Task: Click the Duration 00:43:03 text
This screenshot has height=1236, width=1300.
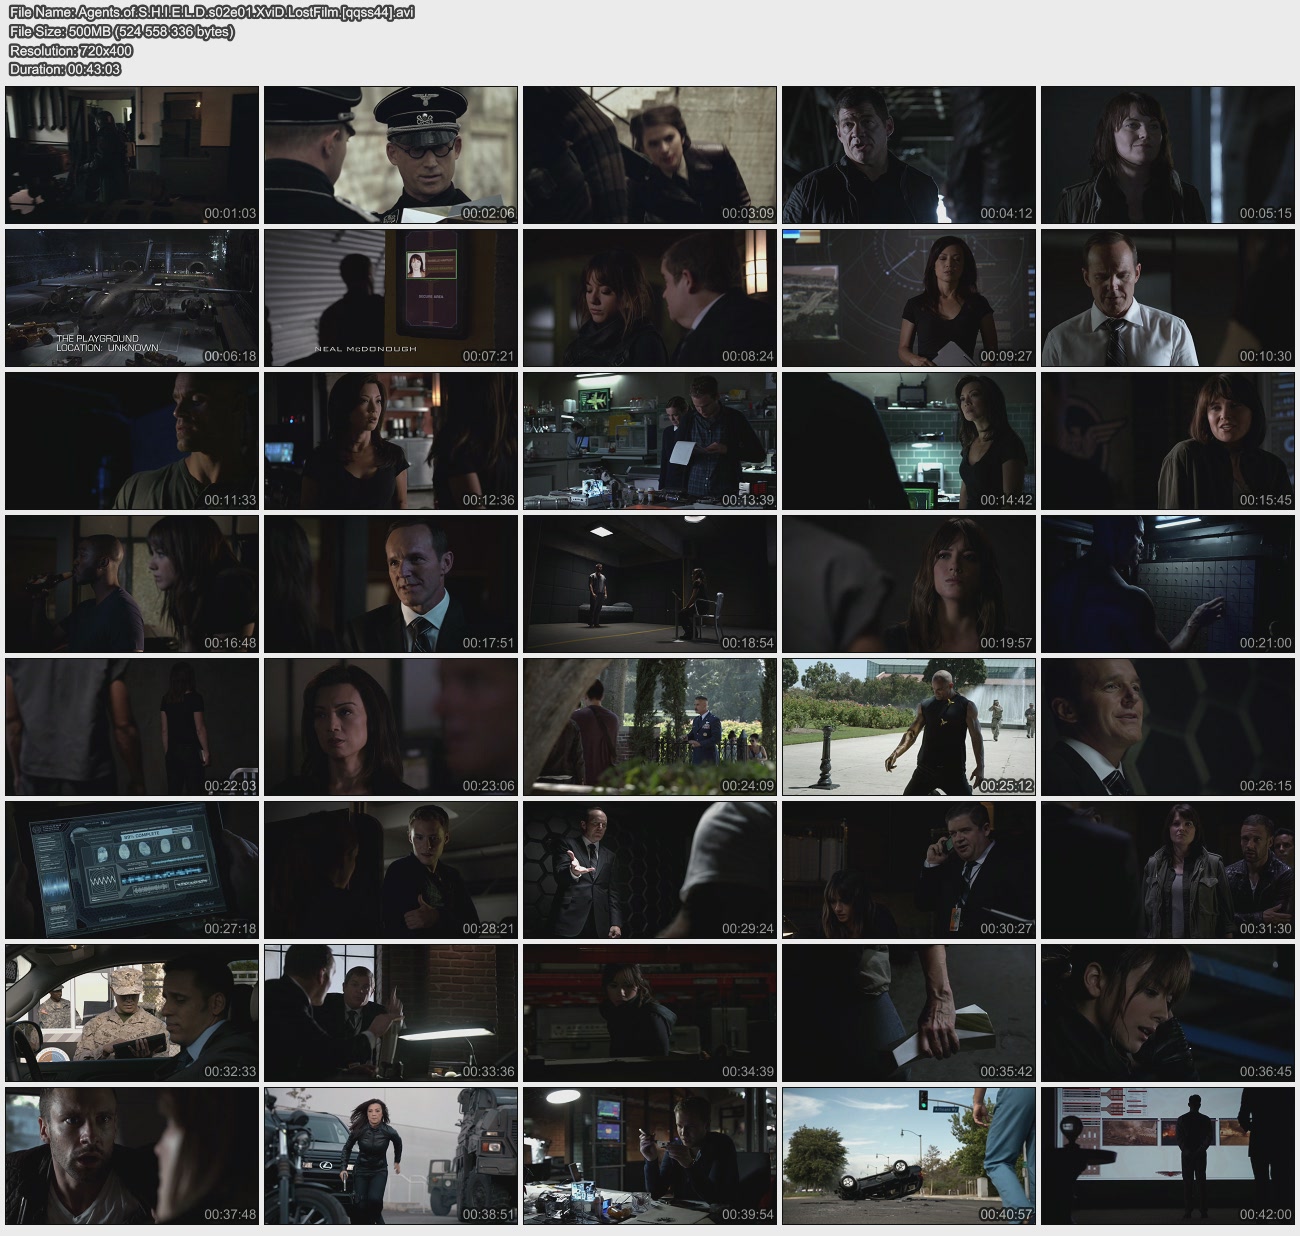Action: point(65,70)
